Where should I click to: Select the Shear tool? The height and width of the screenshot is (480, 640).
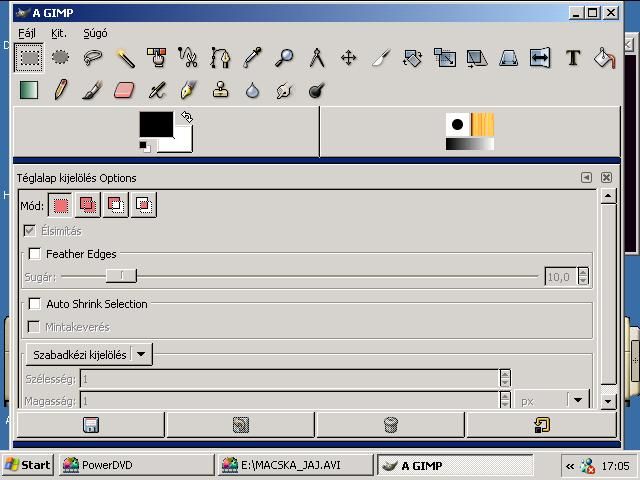click(x=477, y=58)
